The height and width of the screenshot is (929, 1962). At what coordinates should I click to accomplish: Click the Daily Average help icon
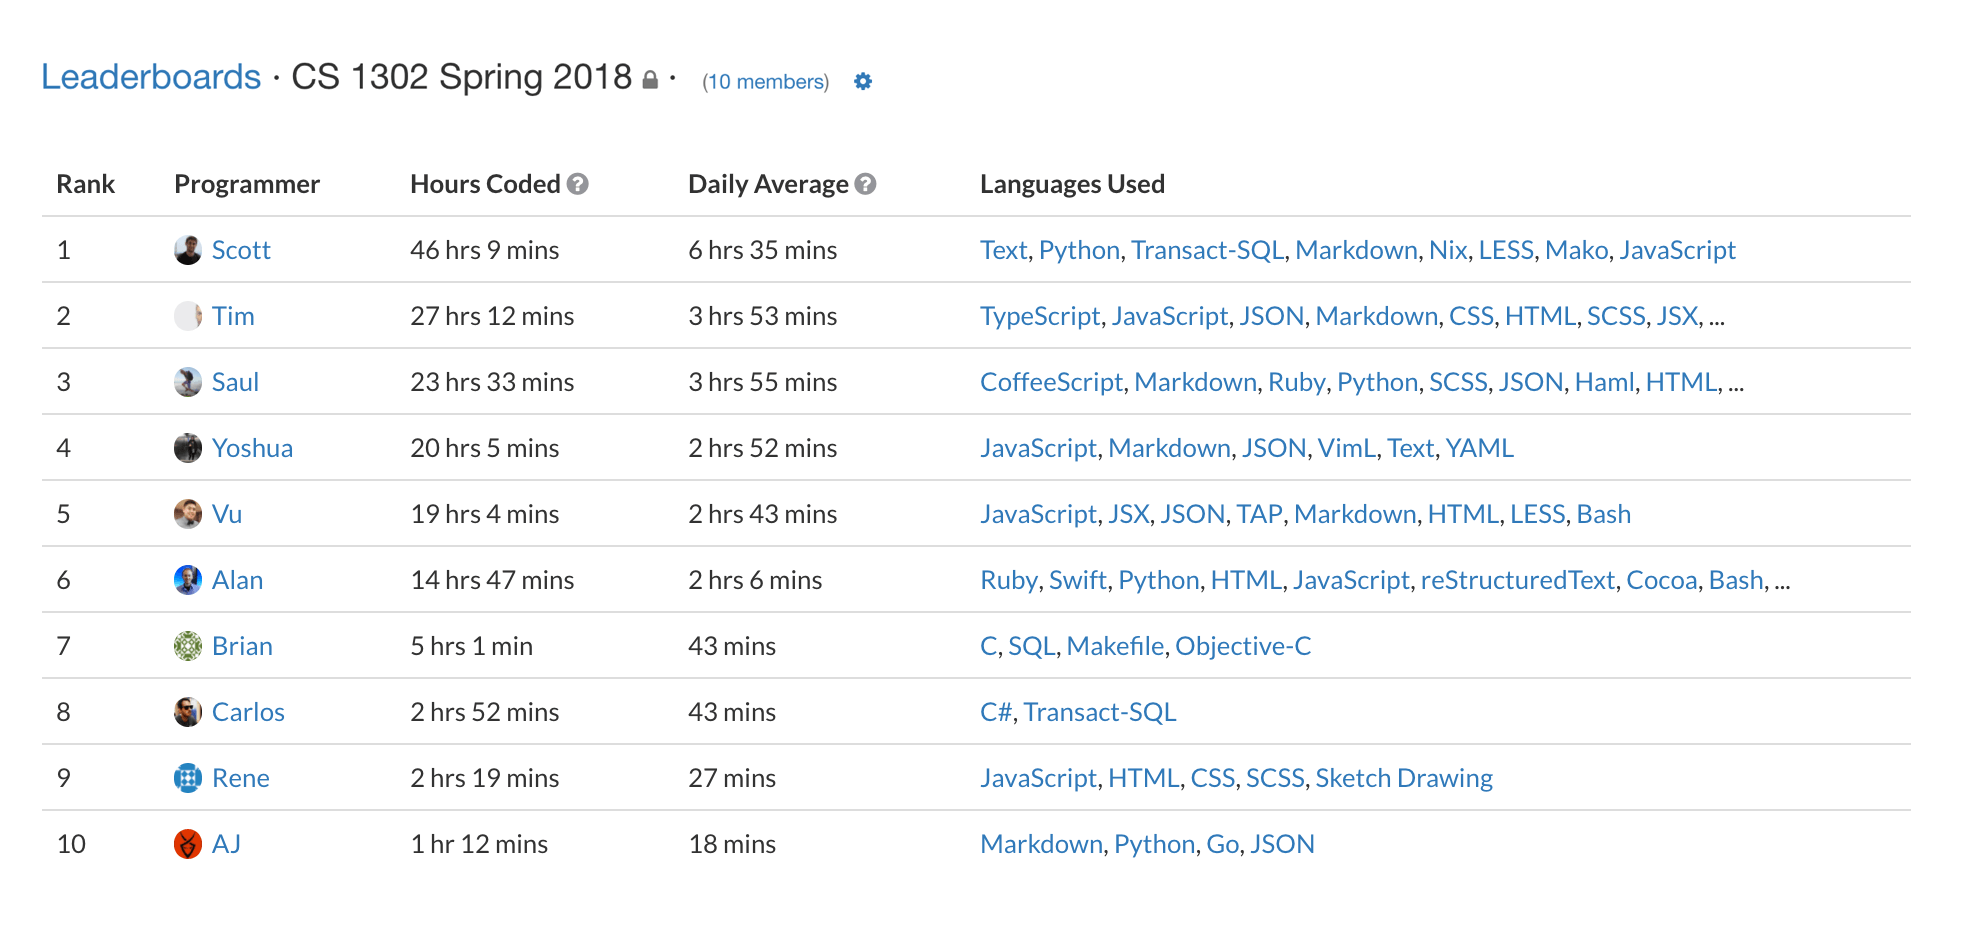pos(866,184)
